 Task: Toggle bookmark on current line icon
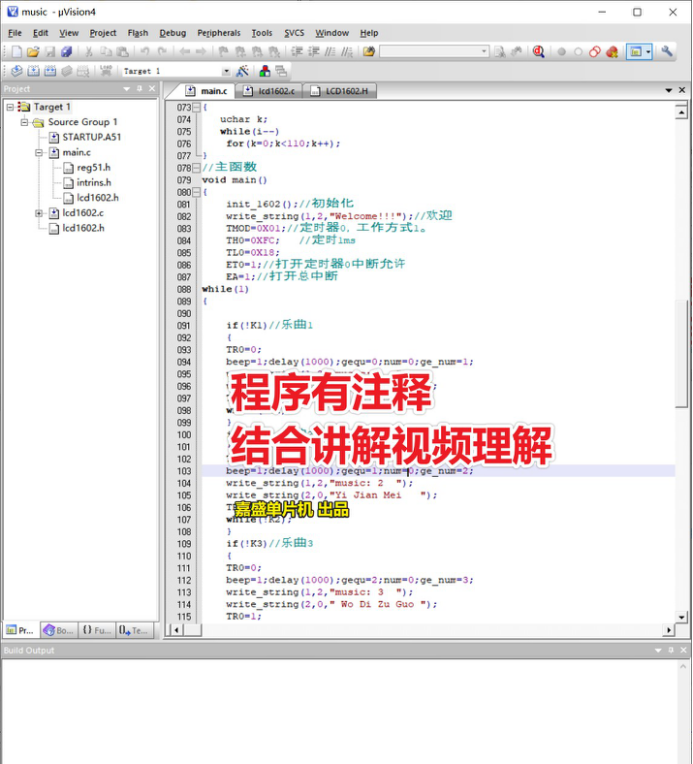223,52
